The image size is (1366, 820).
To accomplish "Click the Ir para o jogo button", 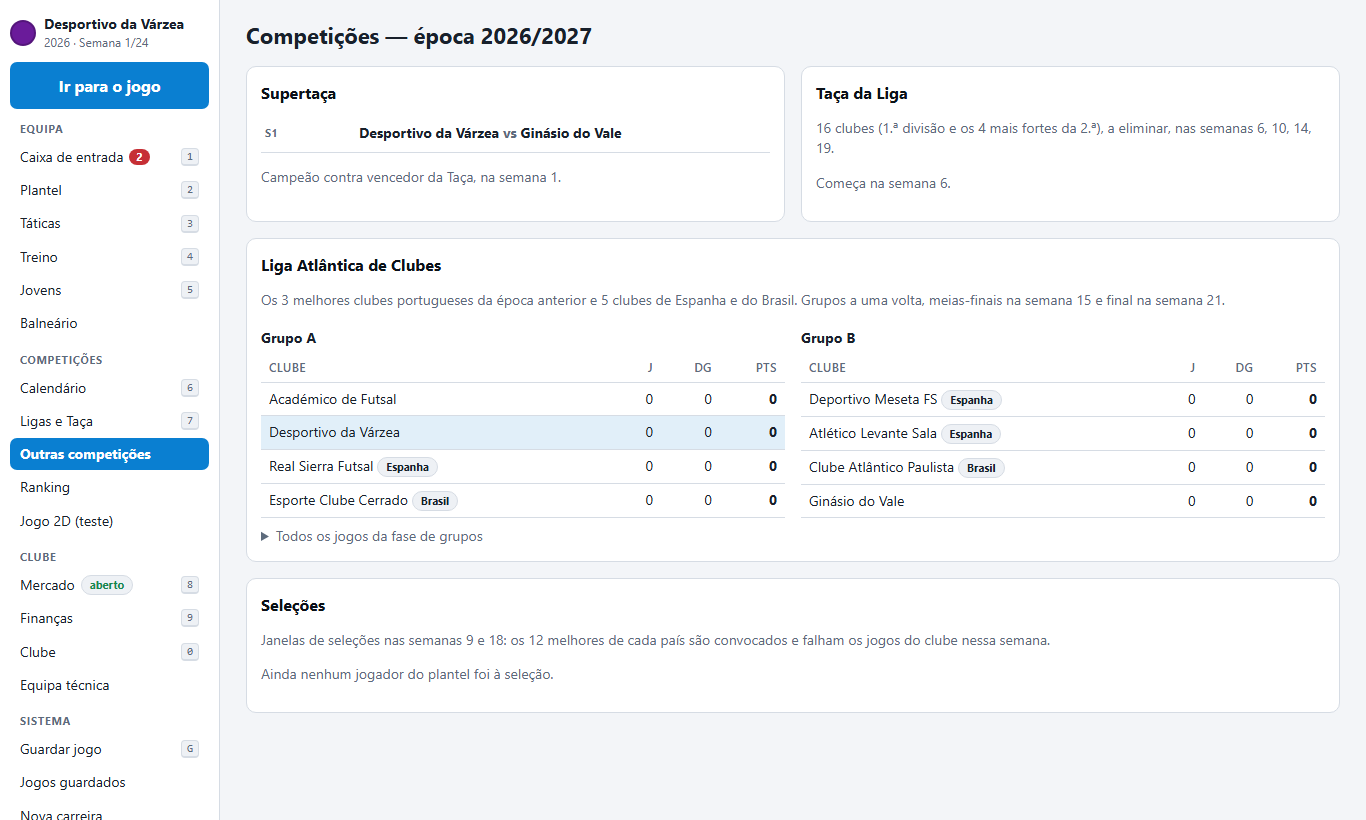I will point(109,86).
